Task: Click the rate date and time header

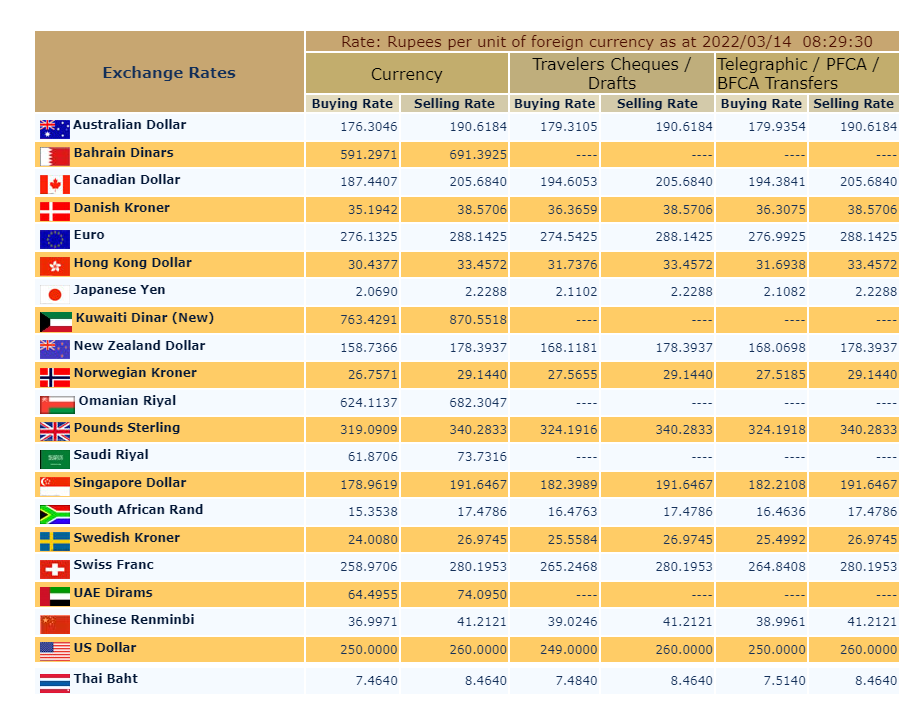Action: (602, 41)
